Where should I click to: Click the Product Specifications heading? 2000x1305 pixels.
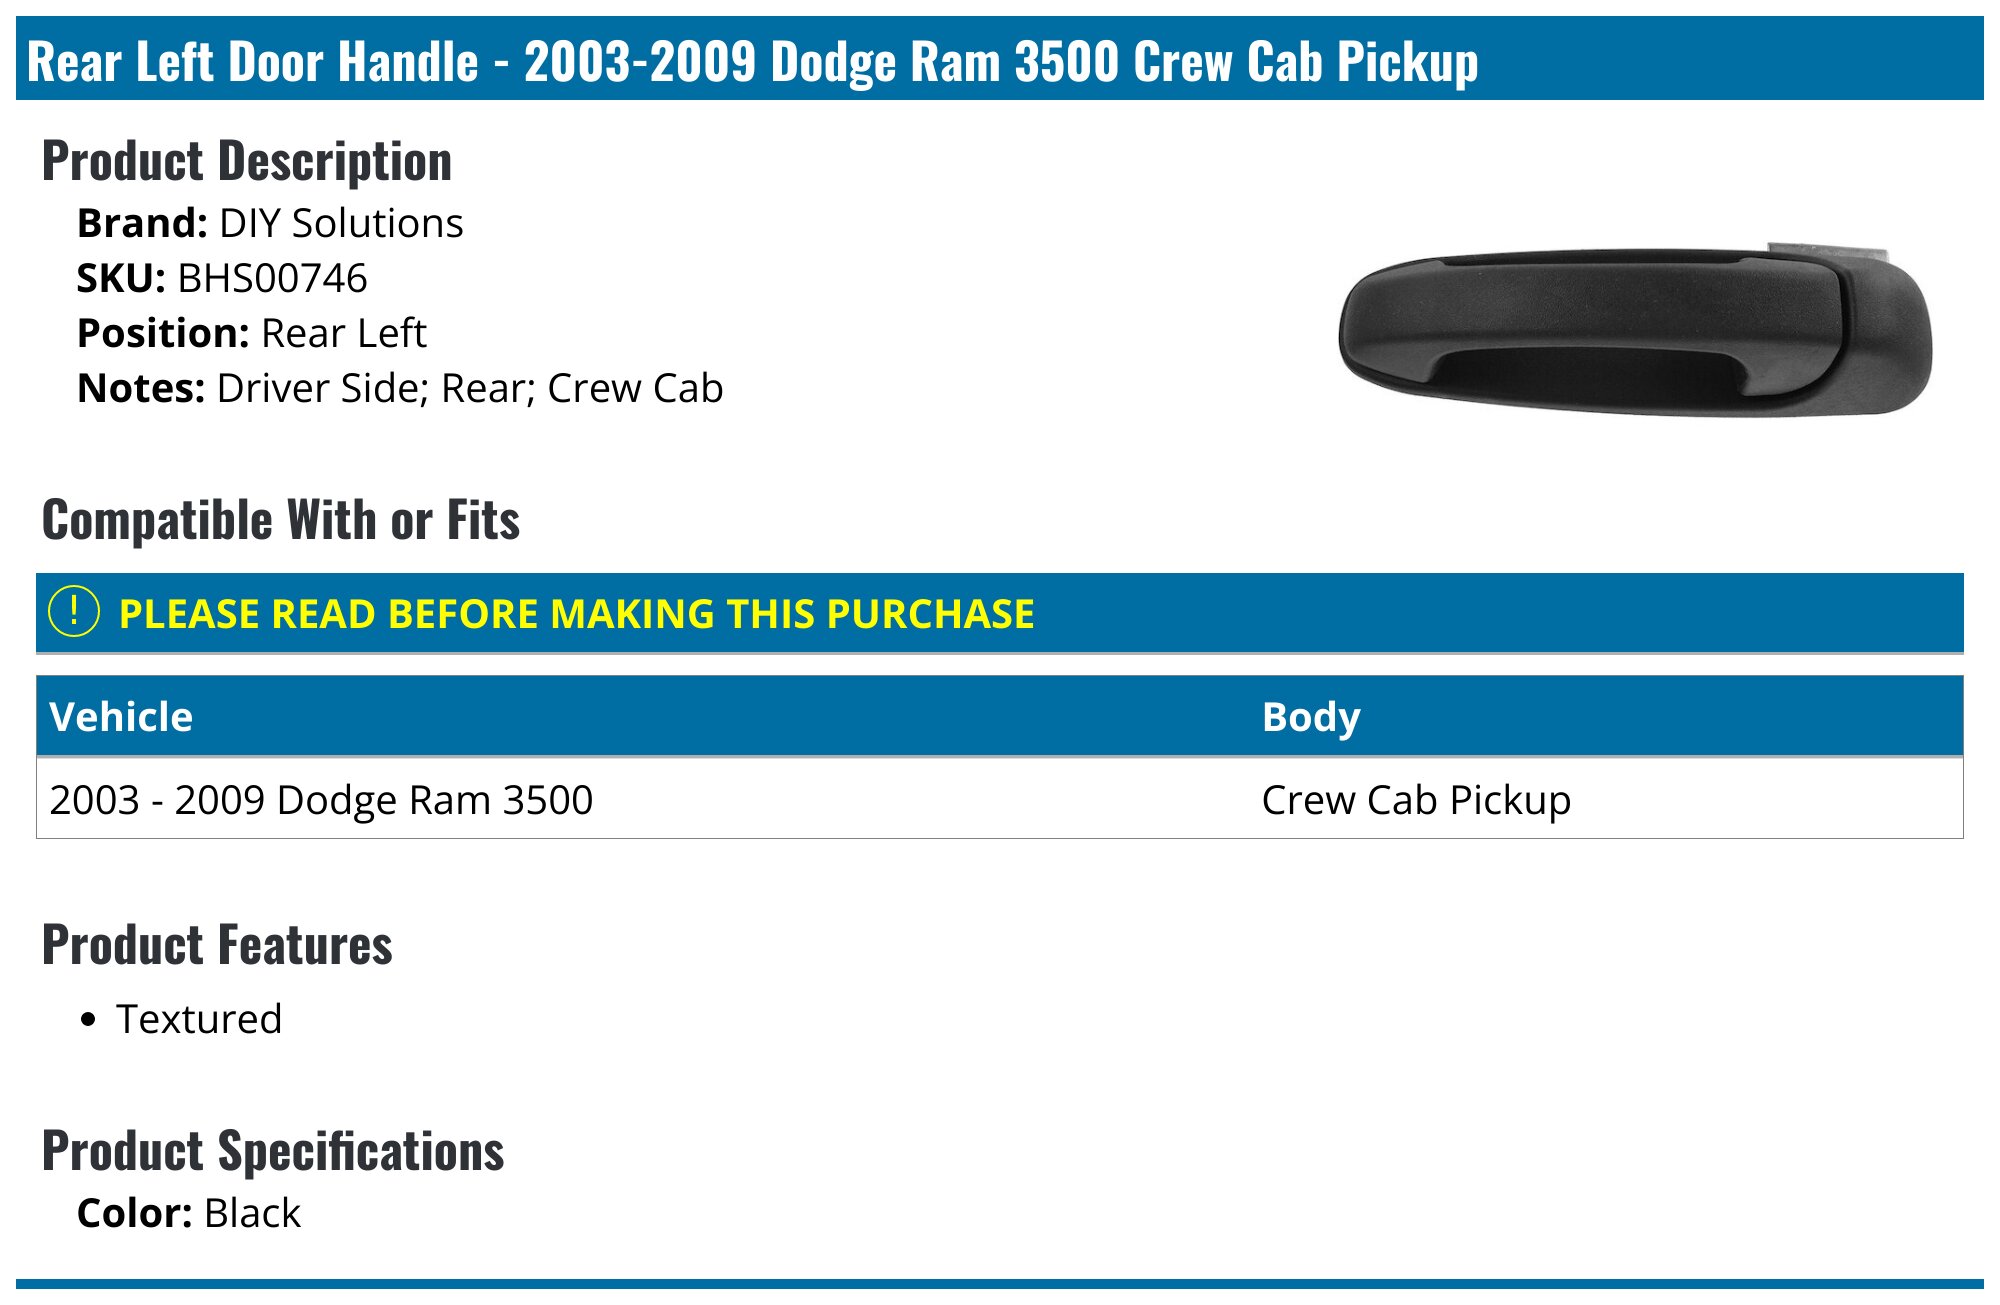273,1151
